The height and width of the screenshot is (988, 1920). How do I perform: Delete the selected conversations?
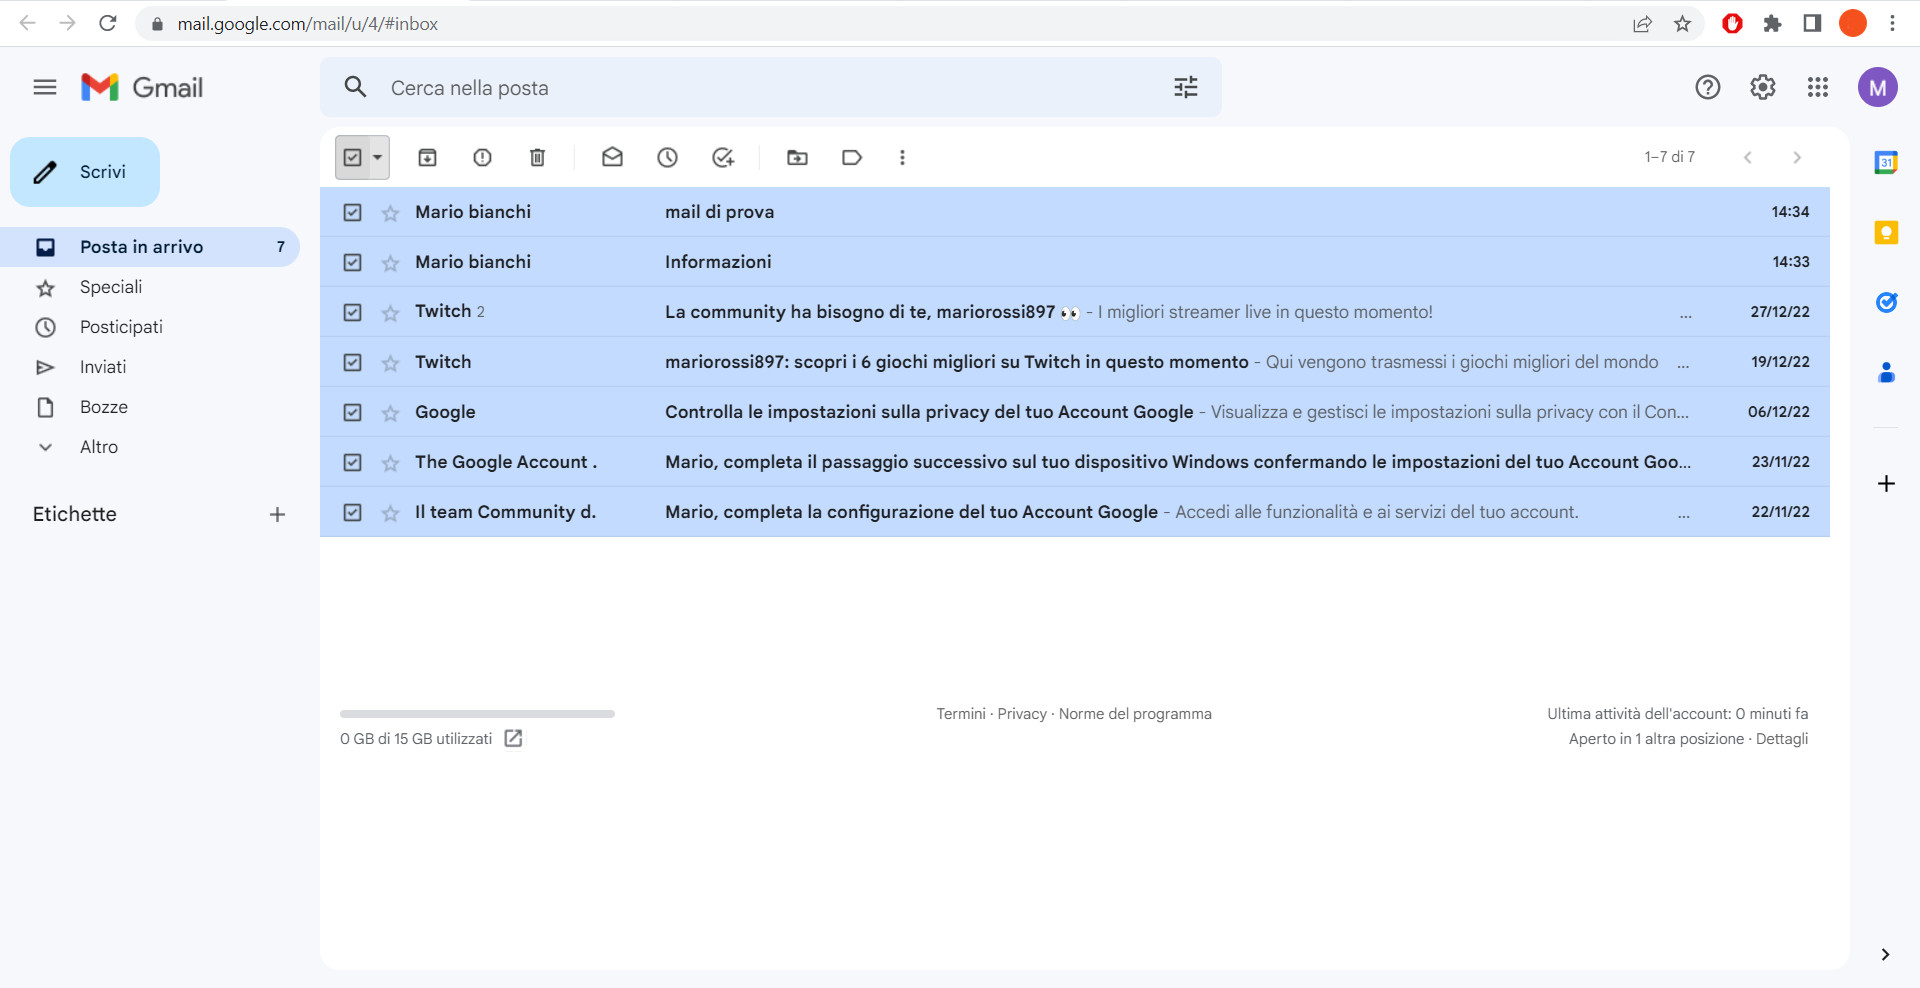(537, 157)
